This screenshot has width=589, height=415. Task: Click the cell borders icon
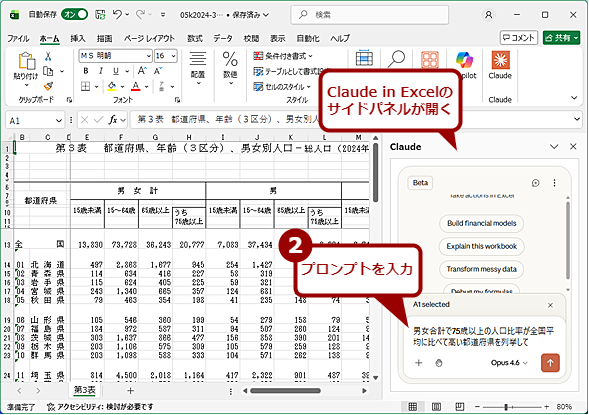coord(86,87)
